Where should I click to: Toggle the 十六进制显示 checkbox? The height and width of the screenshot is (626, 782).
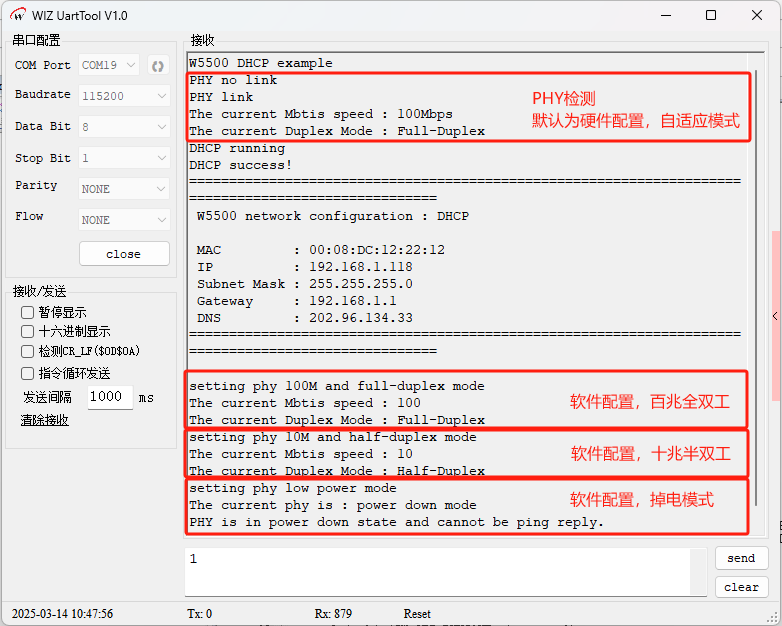click(28, 331)
